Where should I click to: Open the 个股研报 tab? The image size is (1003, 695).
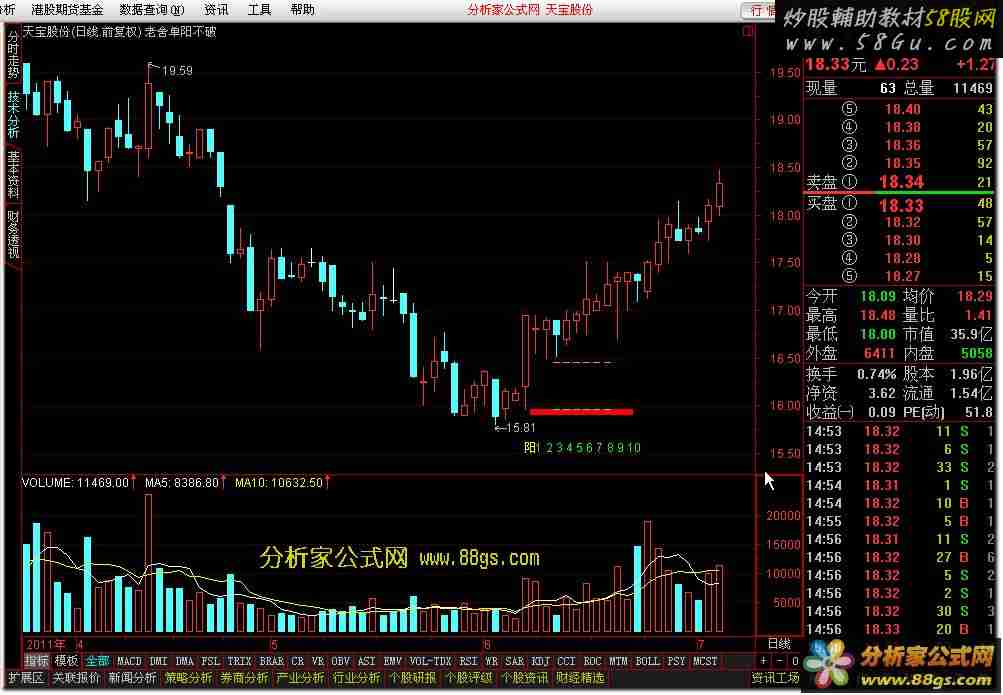[413, 678]
